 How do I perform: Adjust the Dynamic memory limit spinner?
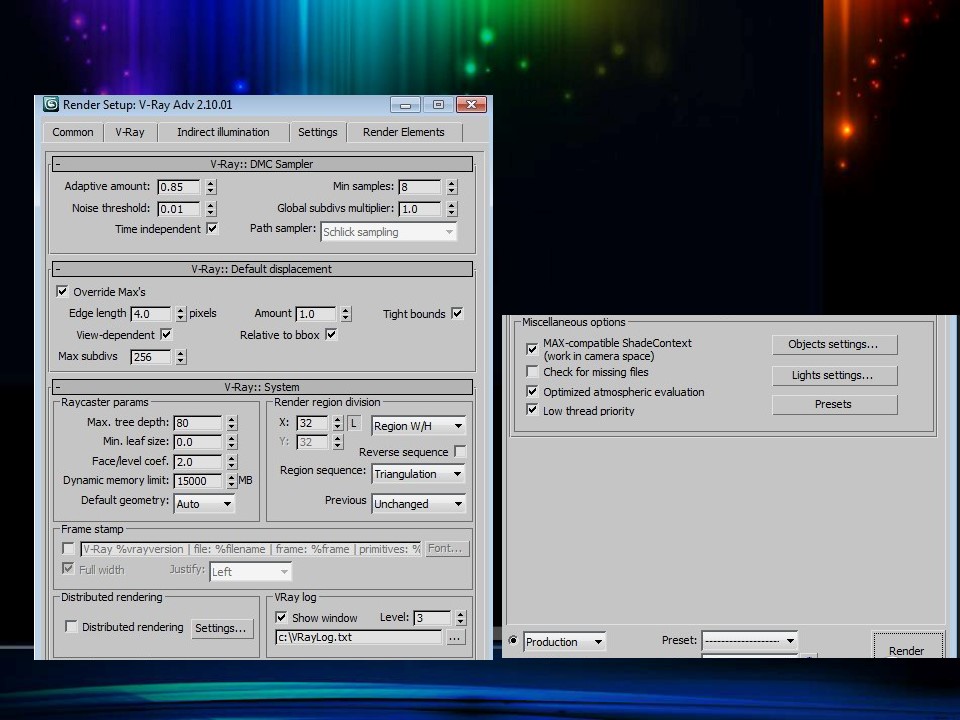[231, 481]
